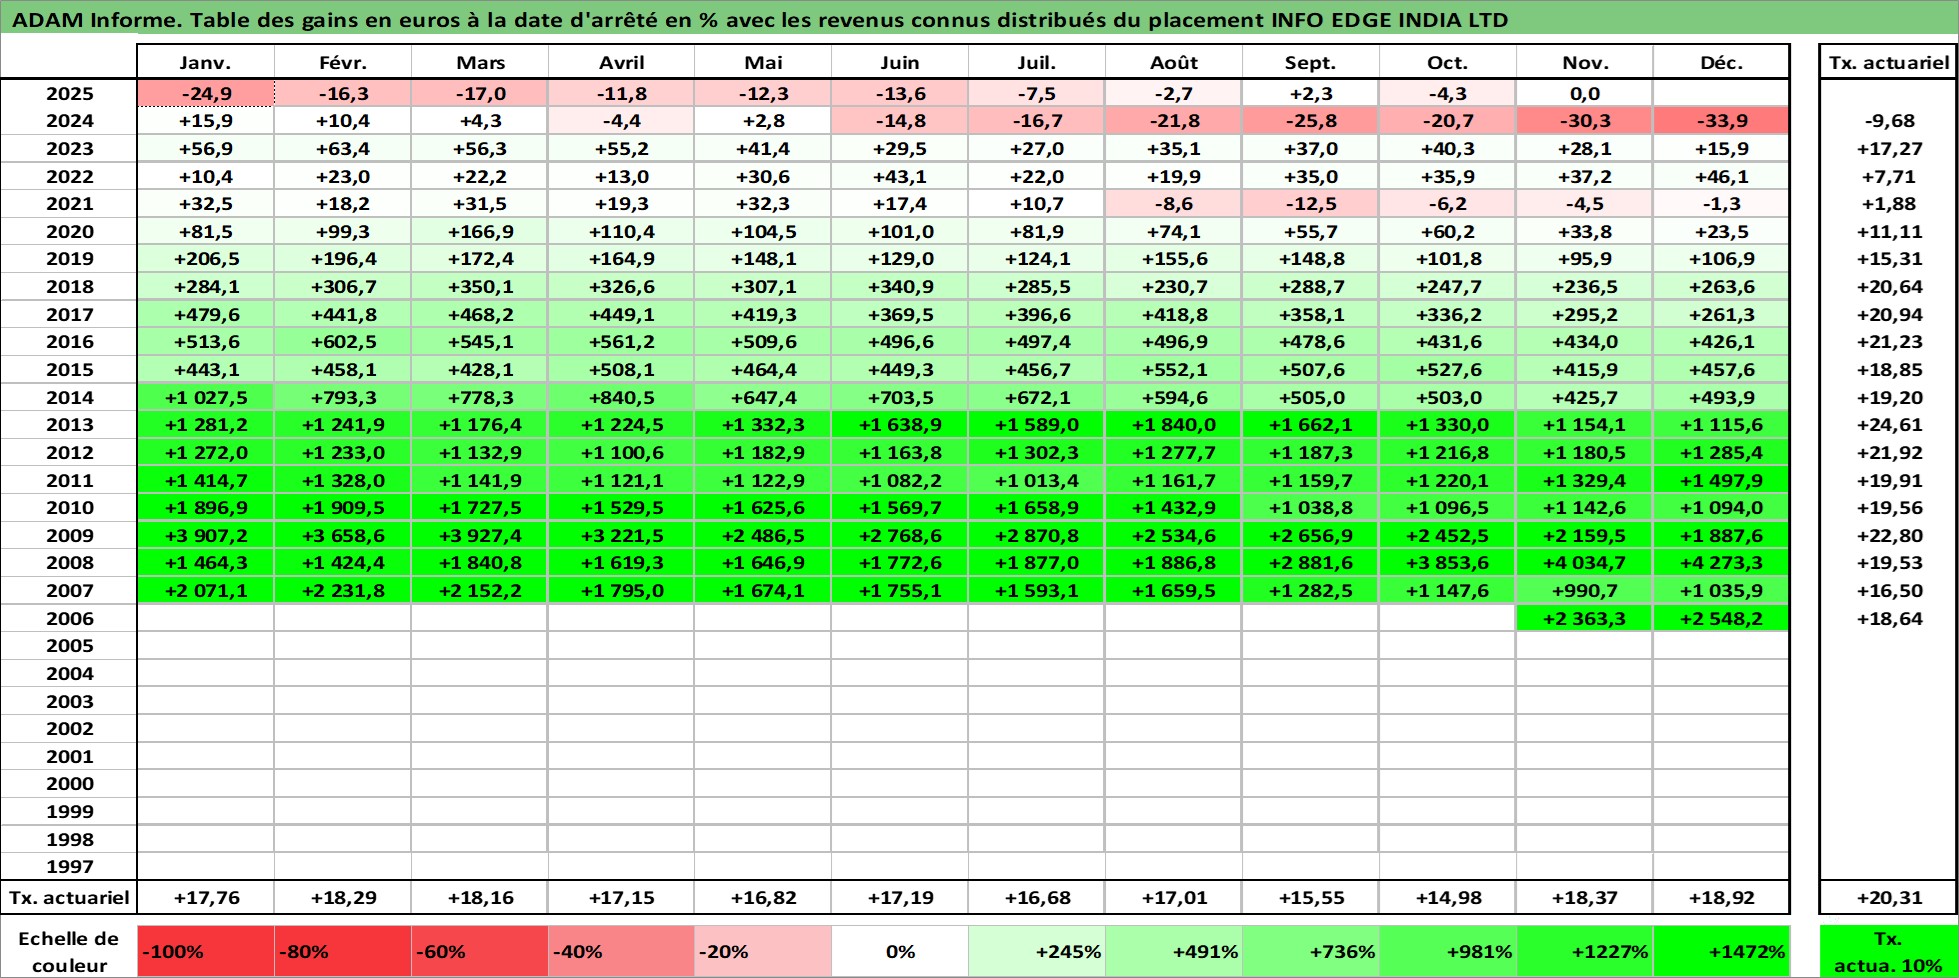Select the Tx. actuariel bottom row label
1959x978 pixels.
click(x=69, y=897)
